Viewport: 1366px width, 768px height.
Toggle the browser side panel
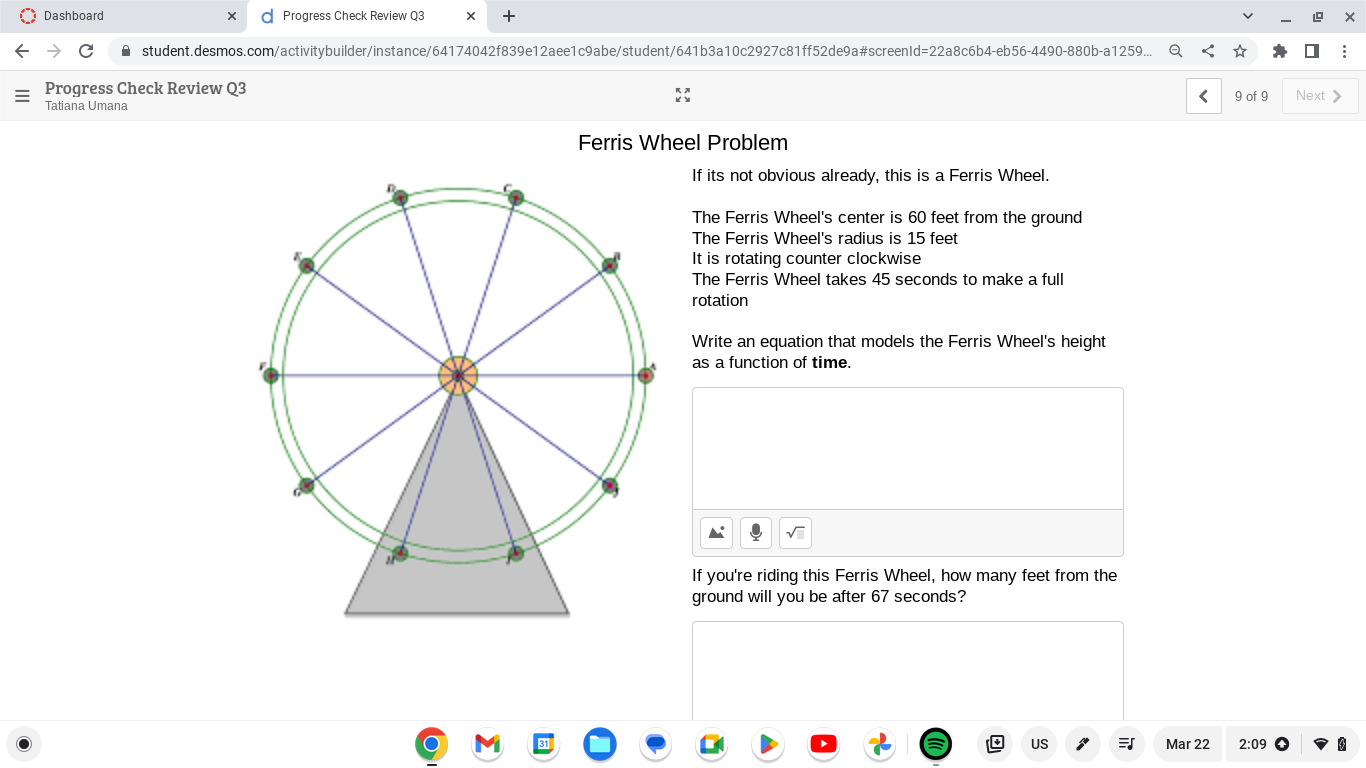click(1312, 51)
